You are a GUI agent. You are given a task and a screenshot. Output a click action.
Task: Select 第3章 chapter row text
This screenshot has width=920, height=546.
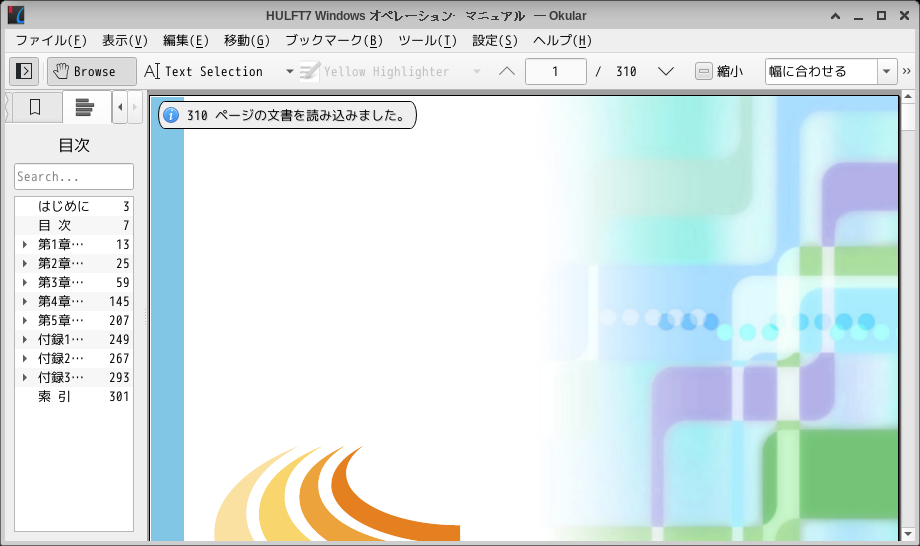click(x=60, y=282)
